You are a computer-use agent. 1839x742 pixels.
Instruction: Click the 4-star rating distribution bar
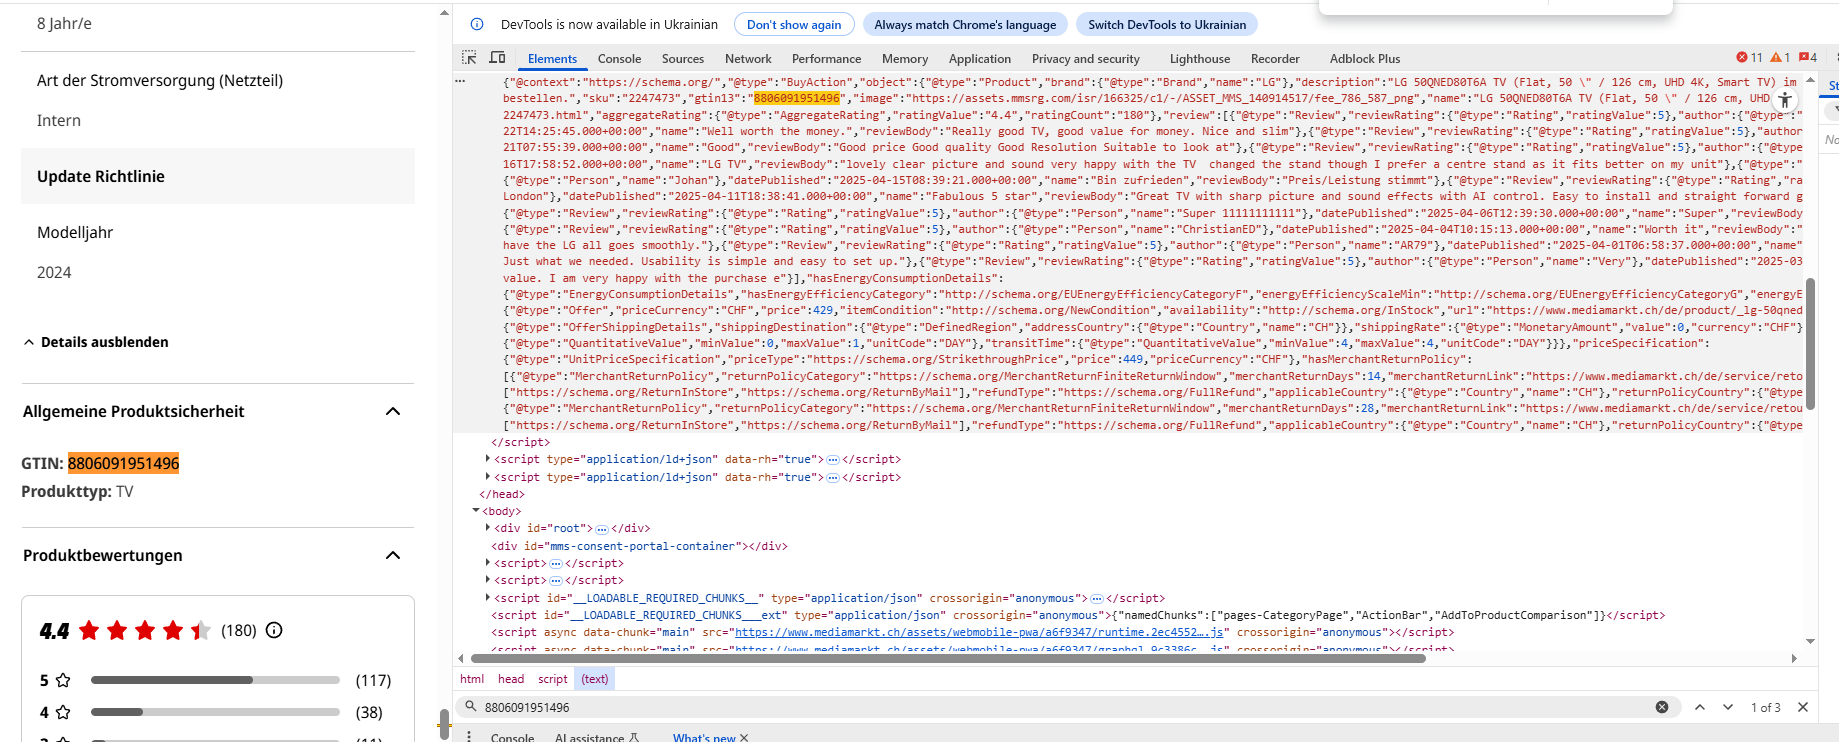[215, 712]
